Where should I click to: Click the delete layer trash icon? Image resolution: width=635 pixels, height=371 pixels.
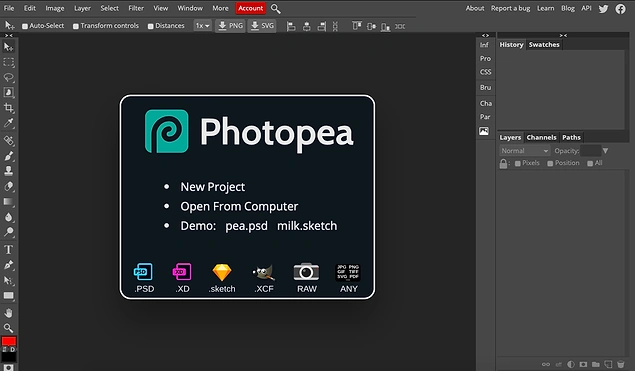coord(620,365)
